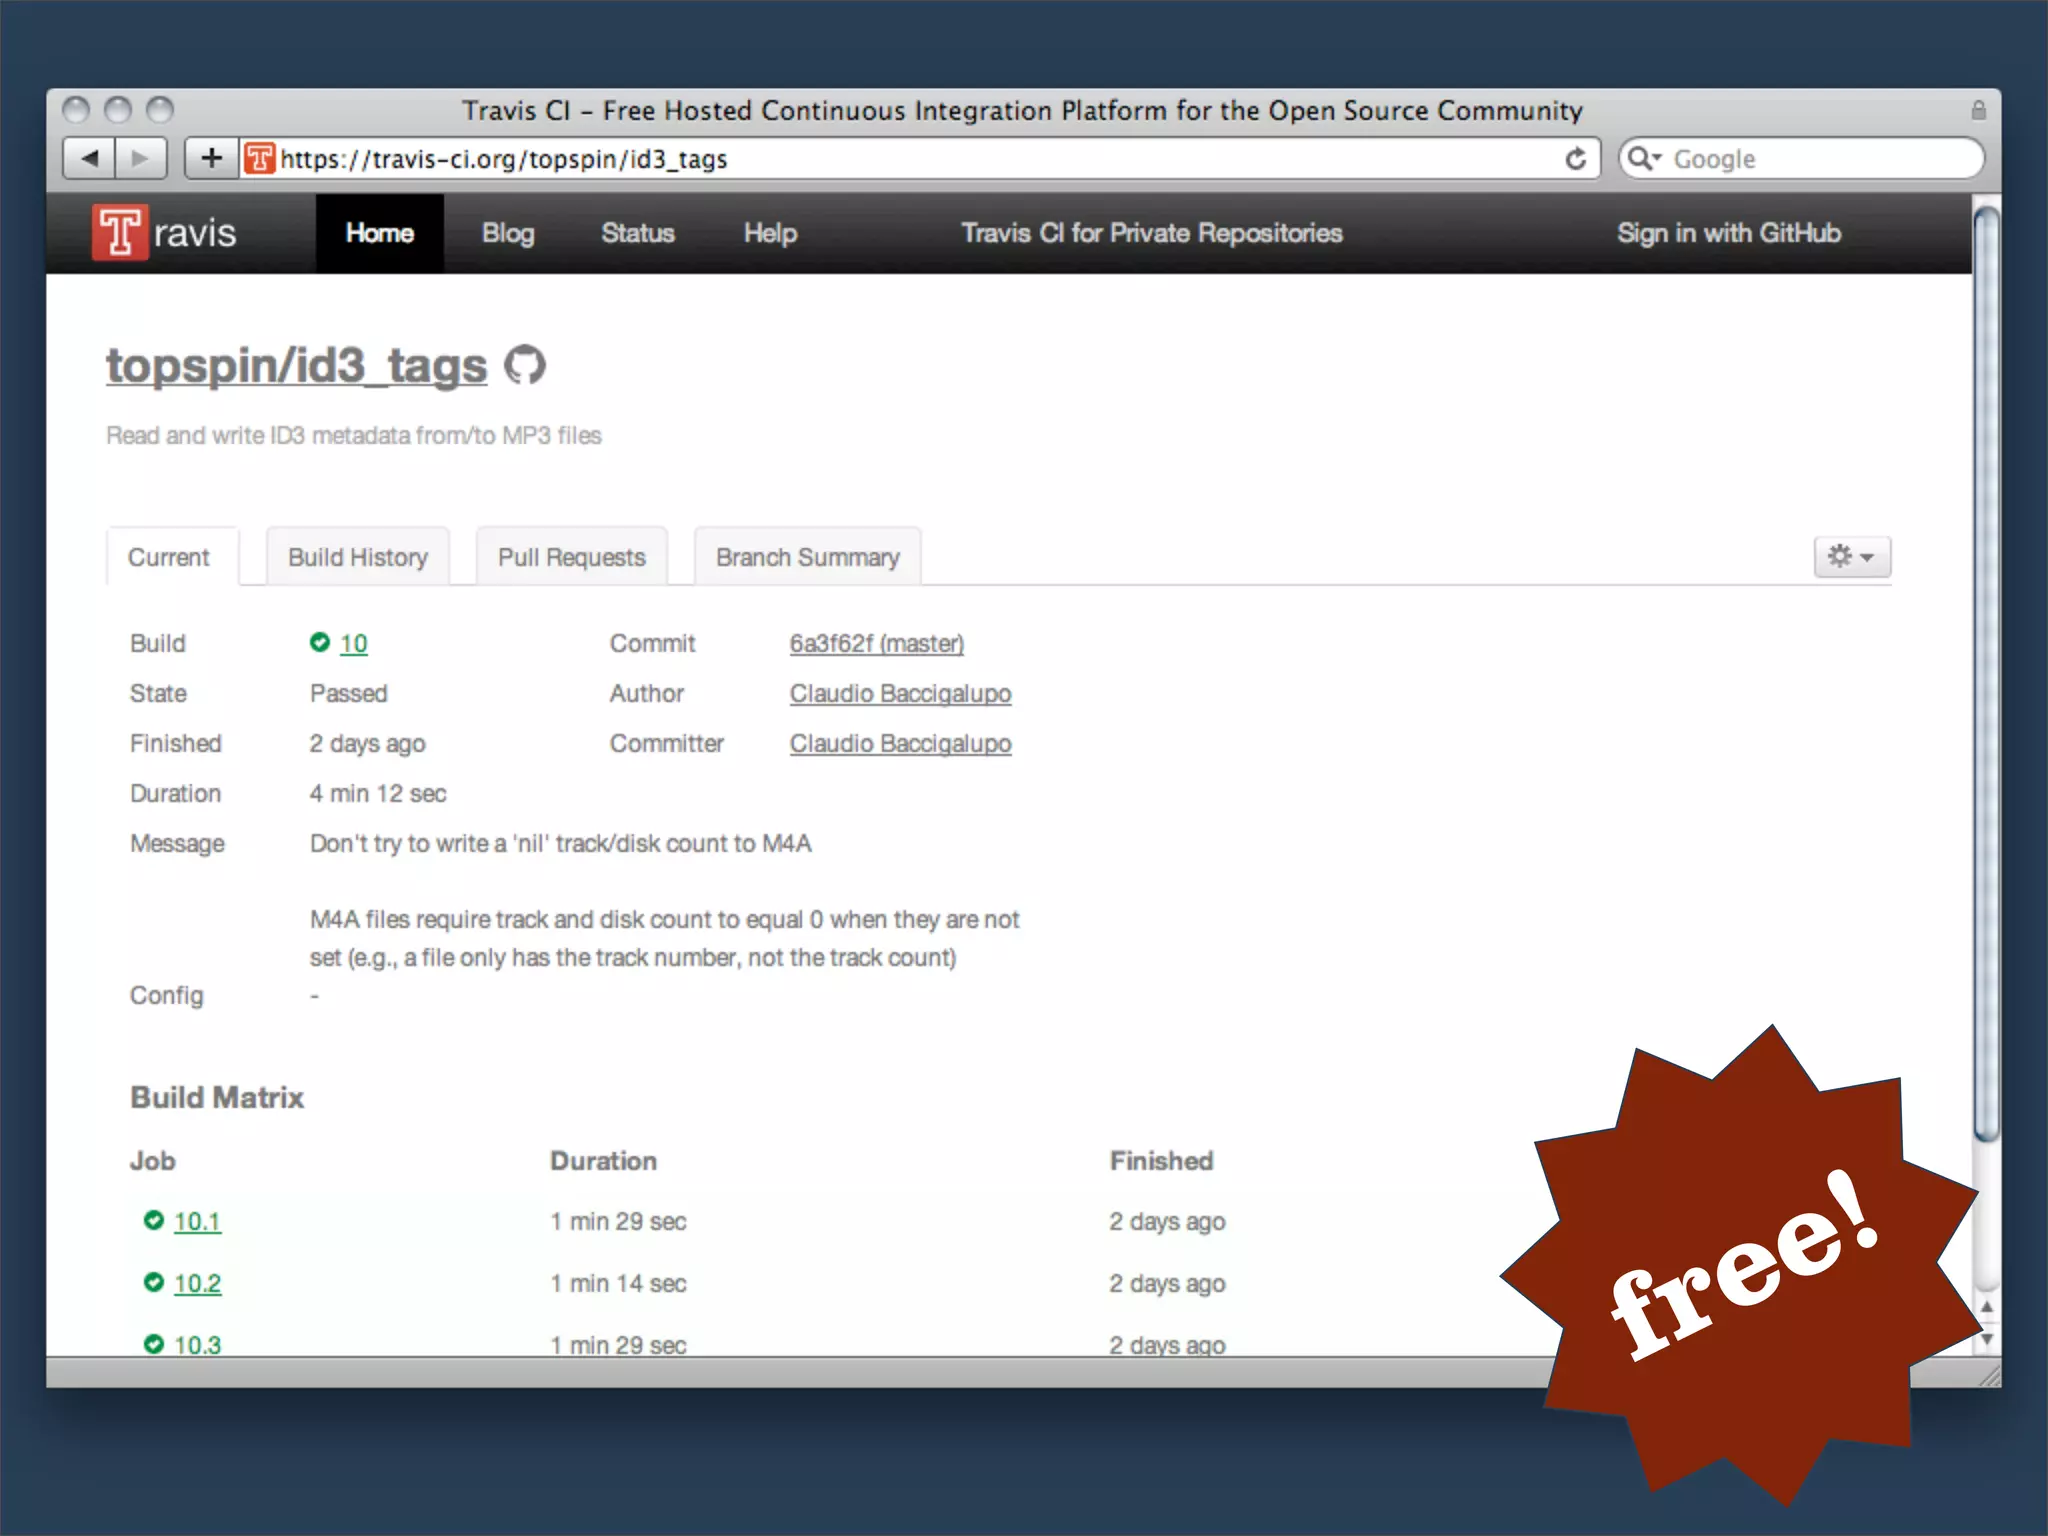Open the settings gear dropdown
Viewport: 2048px width, 1536px height.
click(1851, 556)
